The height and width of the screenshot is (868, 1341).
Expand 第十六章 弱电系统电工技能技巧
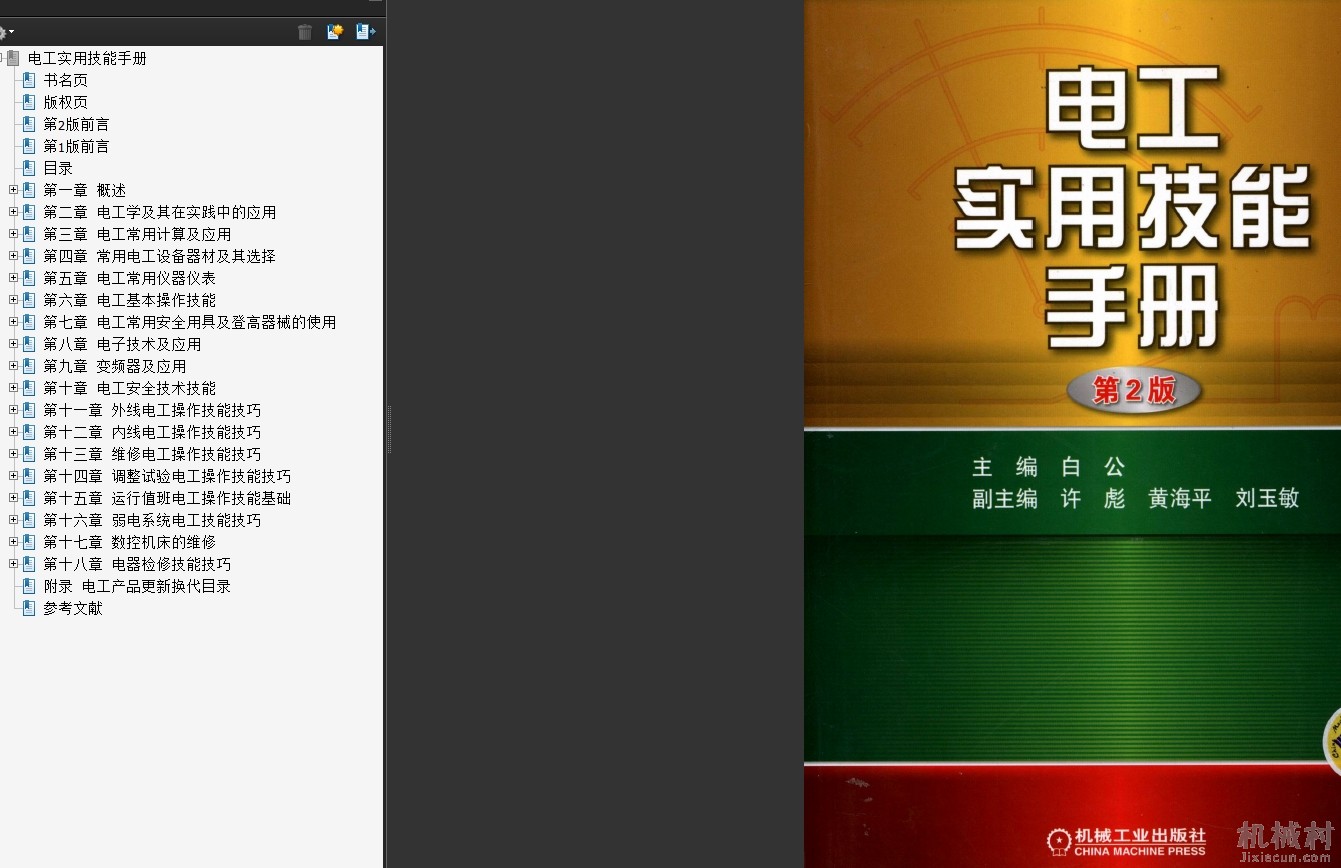(x=13, y=520)
